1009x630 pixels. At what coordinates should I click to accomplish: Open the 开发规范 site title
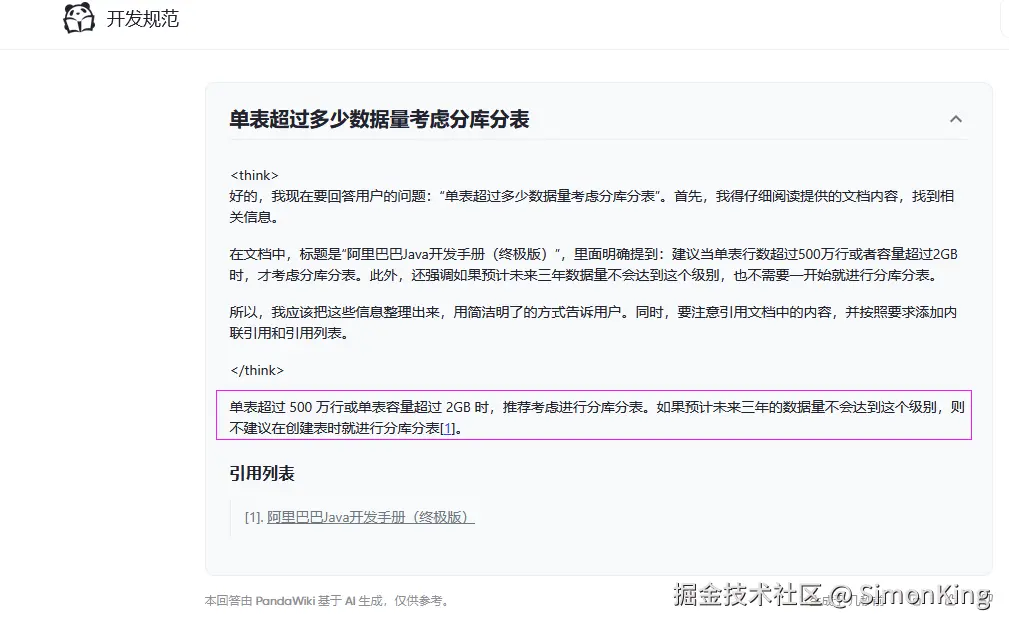[x=142, y=19]
